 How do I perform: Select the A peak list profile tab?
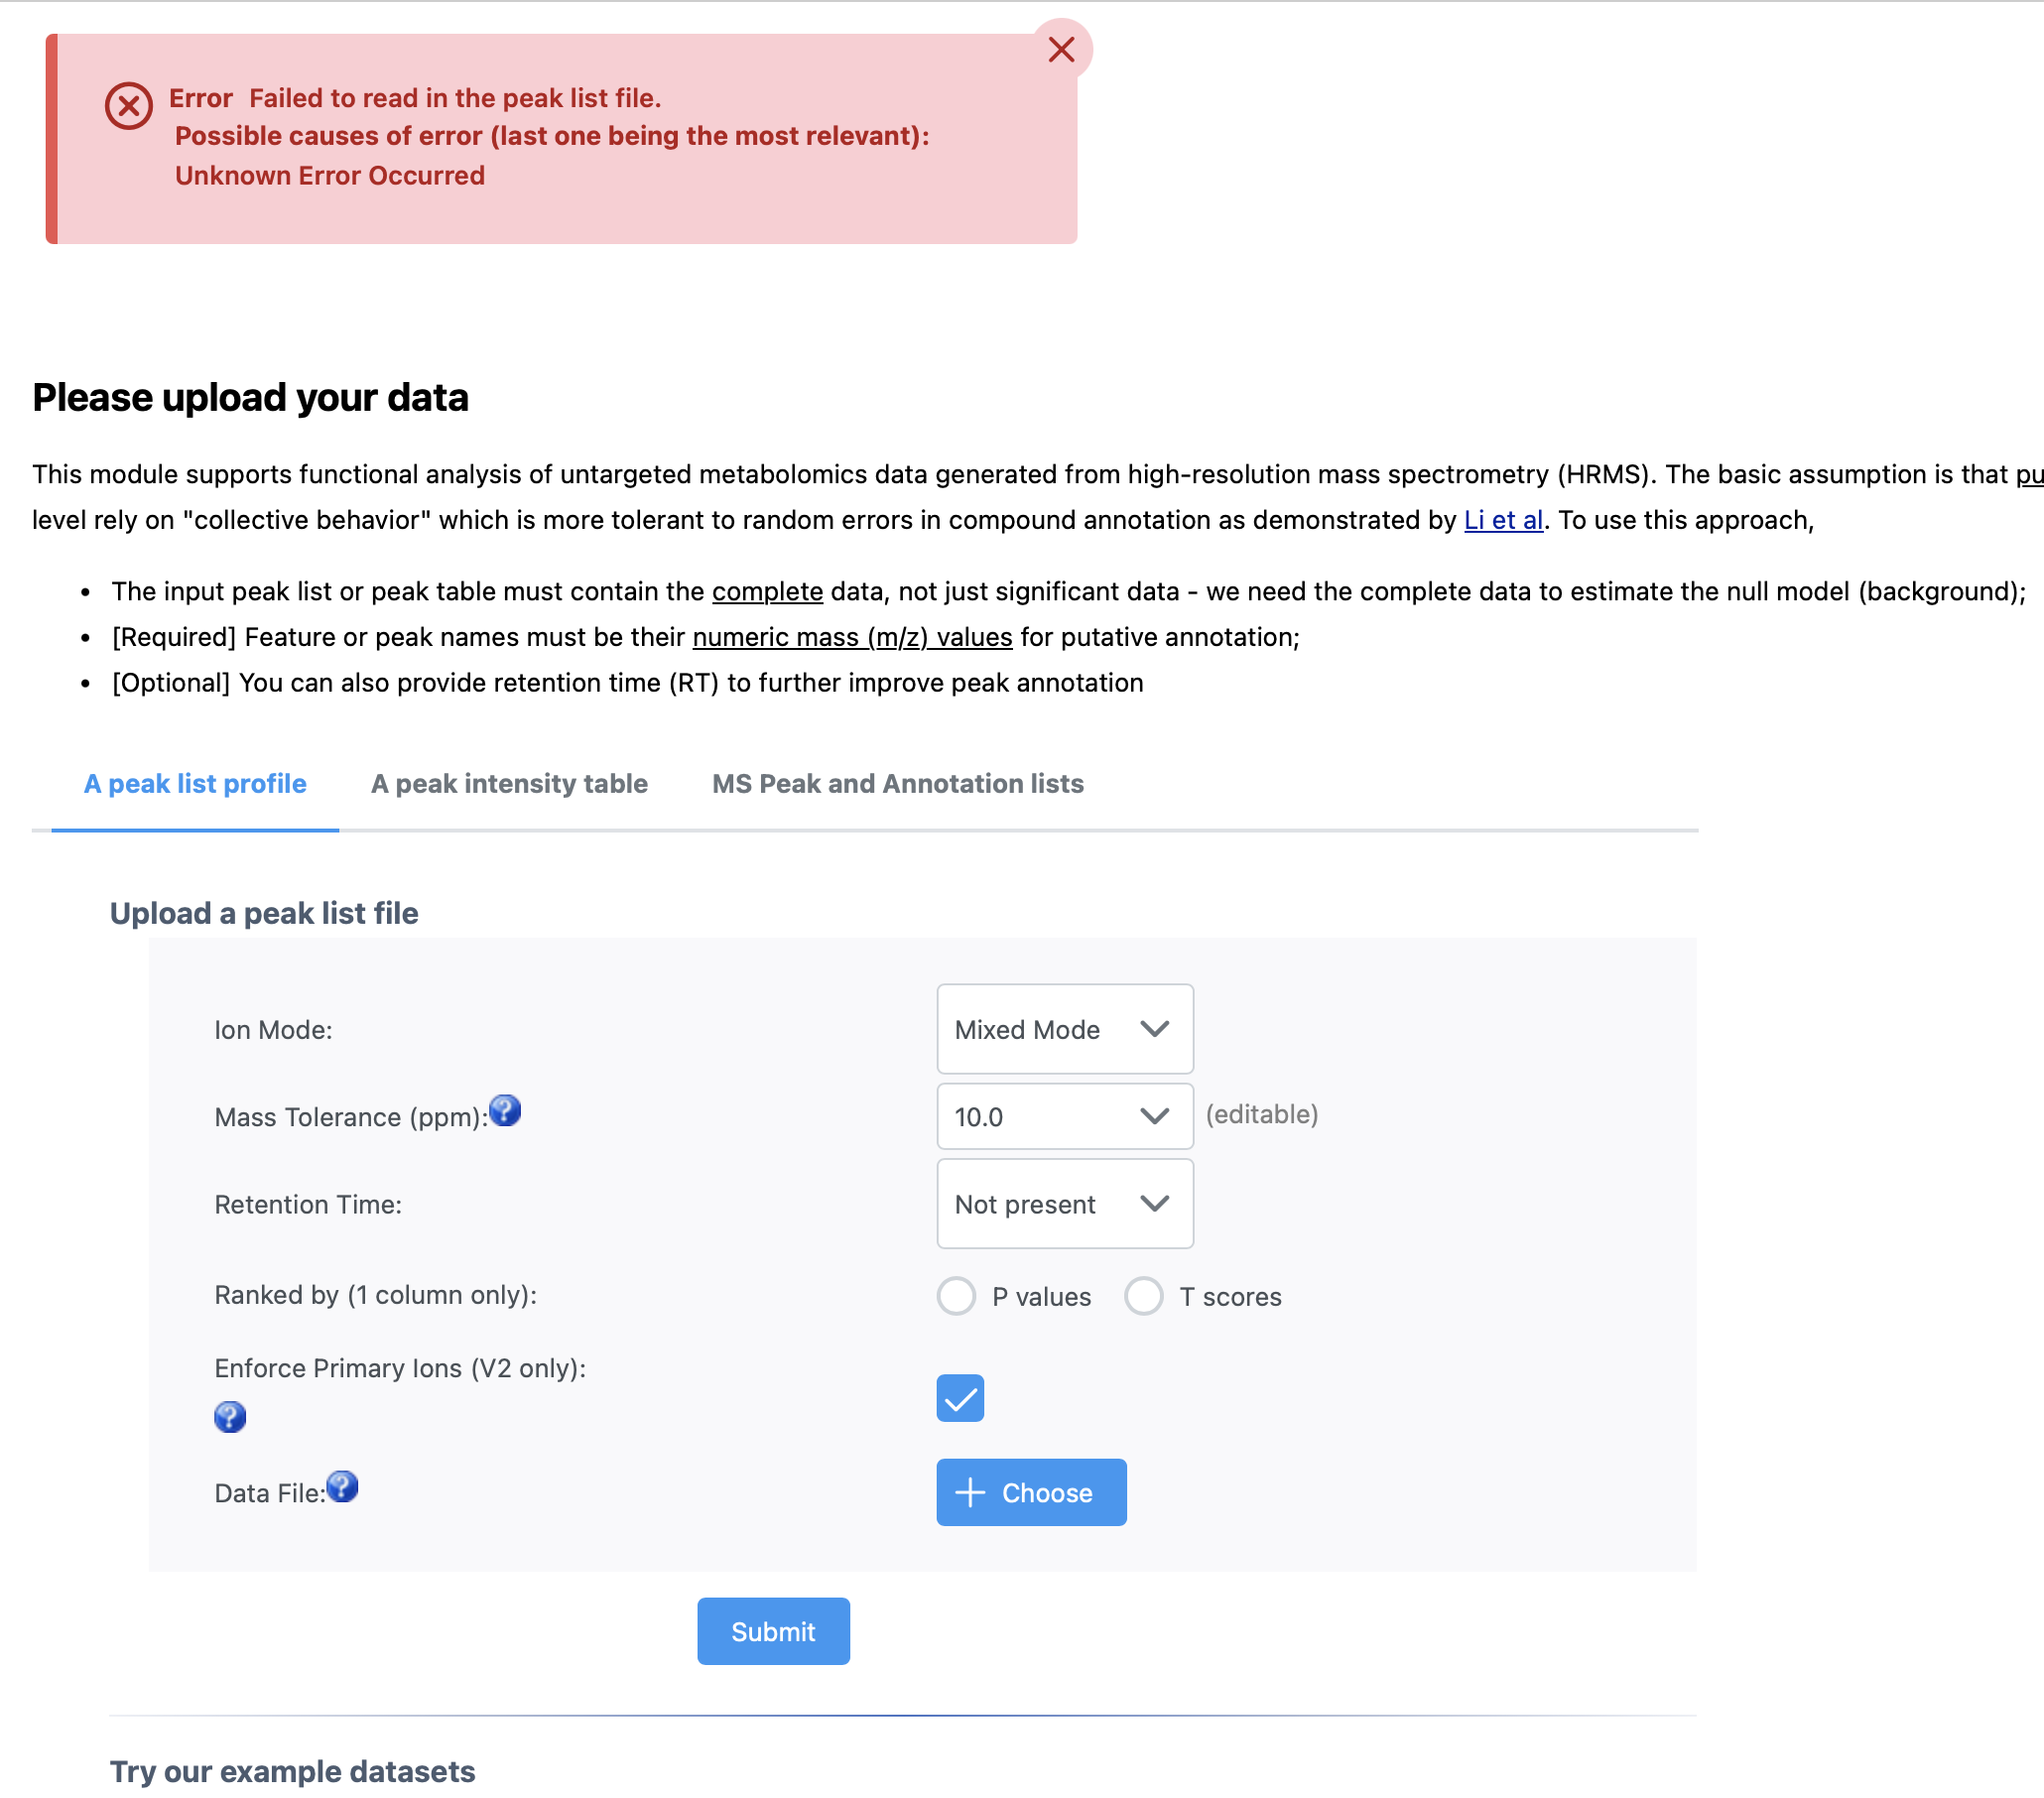[x=195, y=784]
